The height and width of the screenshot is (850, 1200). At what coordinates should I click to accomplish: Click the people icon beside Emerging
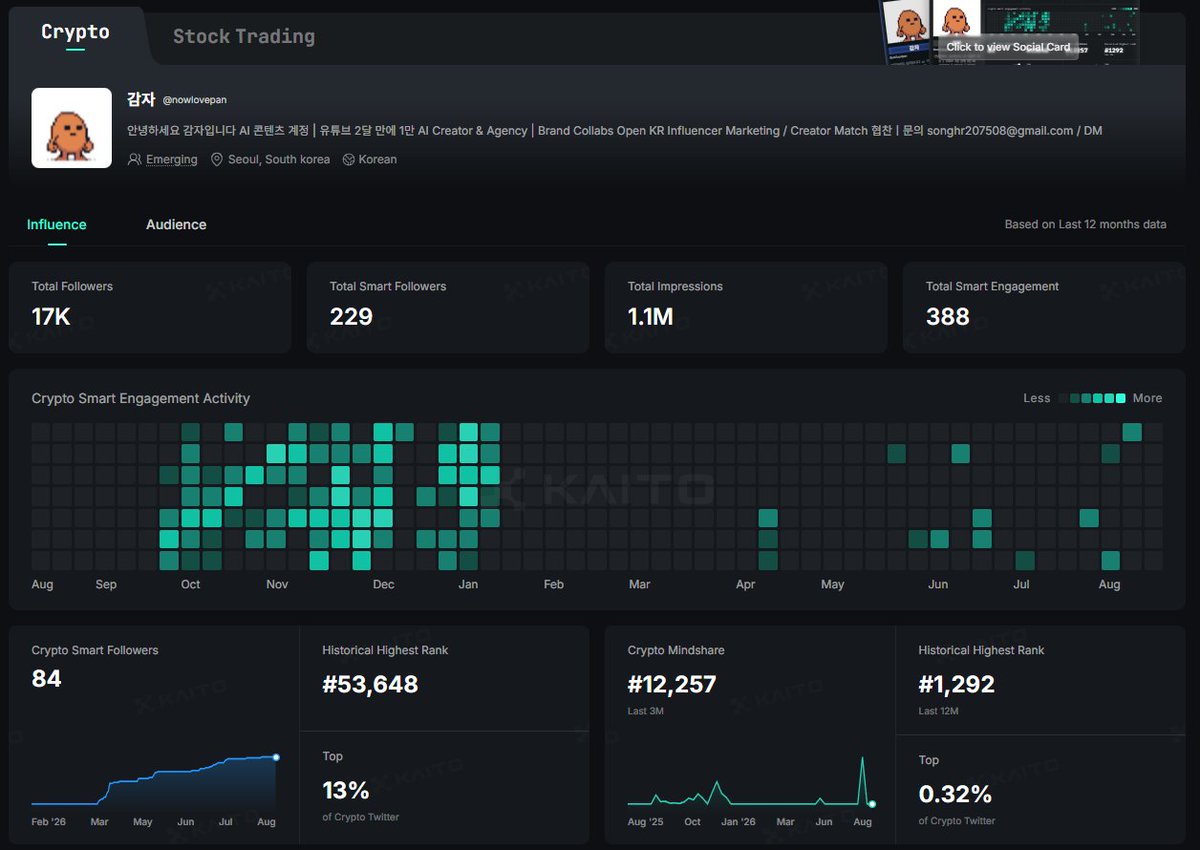click(135, 159)
